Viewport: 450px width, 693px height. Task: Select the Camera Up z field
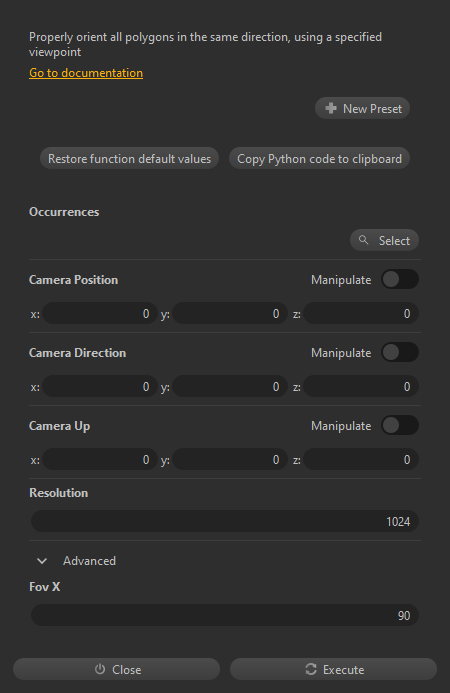coord(361,459)
